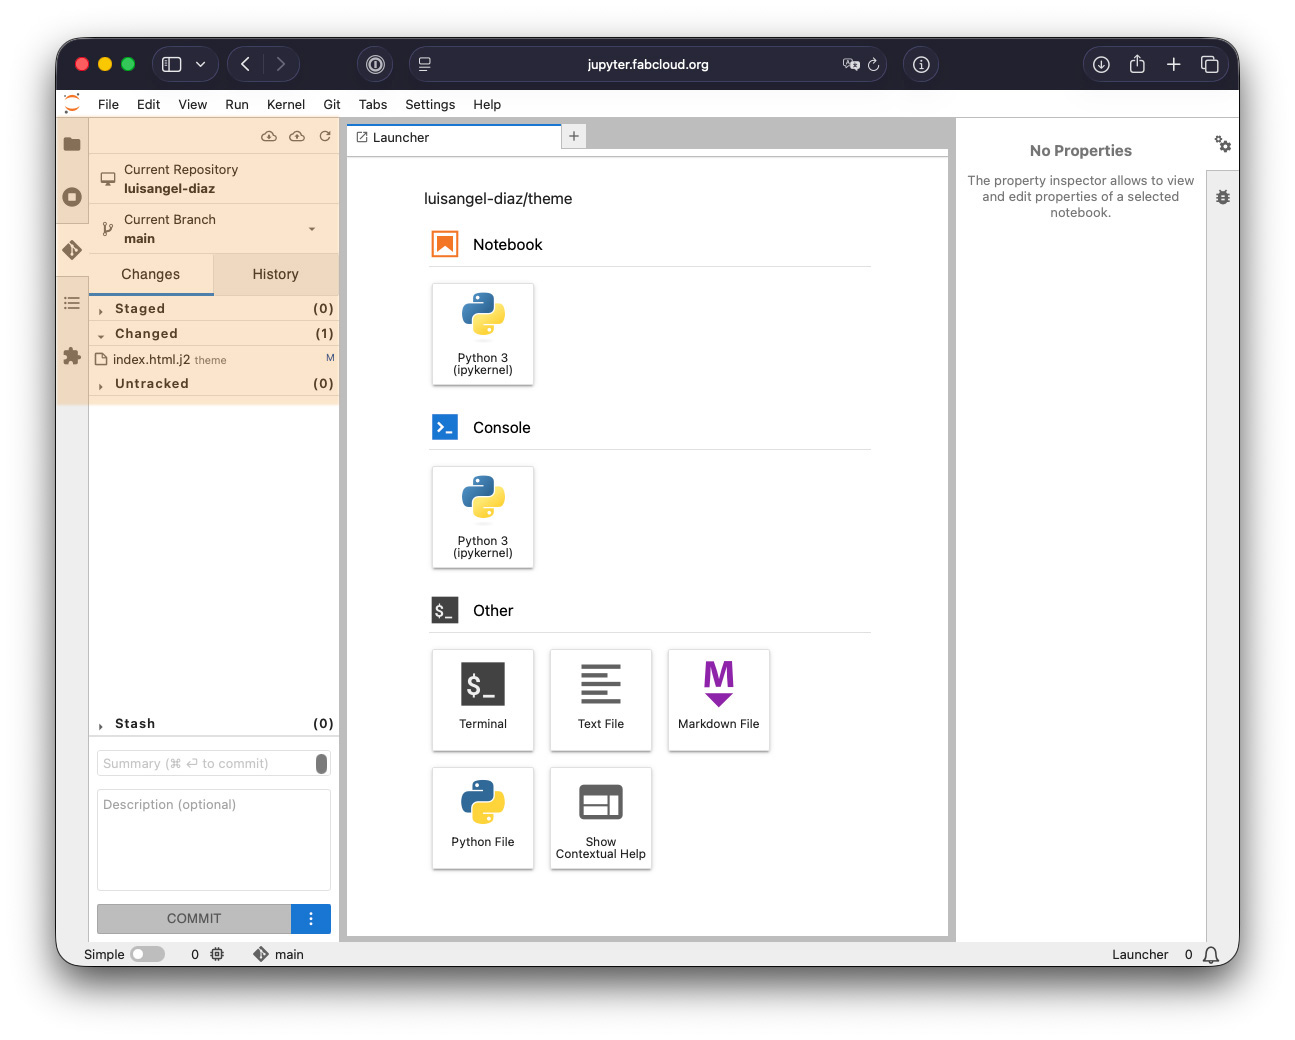
Task: Select index.html.j2 changed file
Action: click(x=152, y=359)
